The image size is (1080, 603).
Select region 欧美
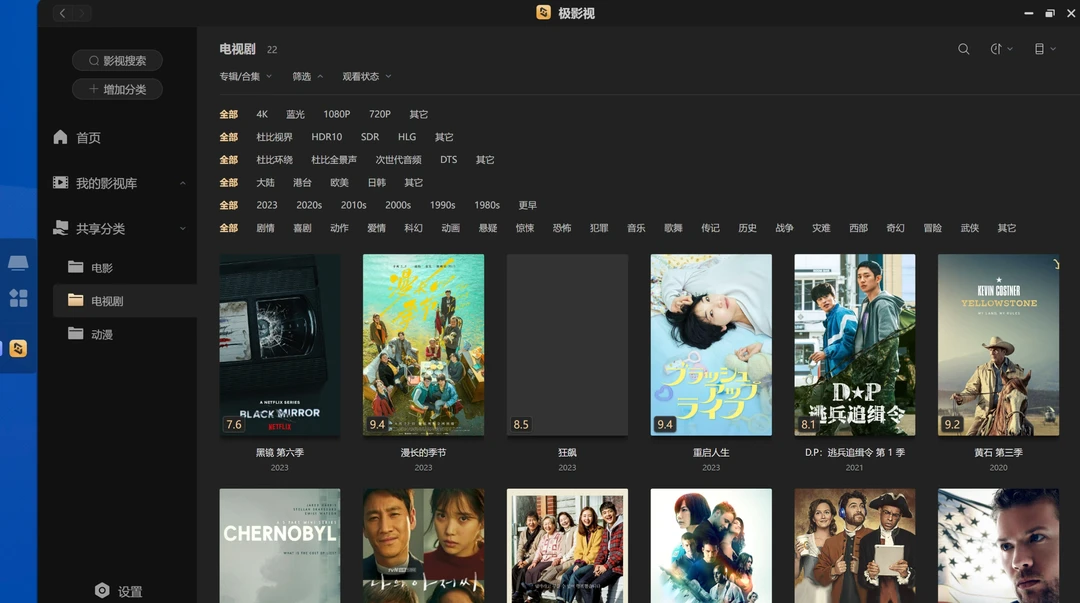click(340, 183)
